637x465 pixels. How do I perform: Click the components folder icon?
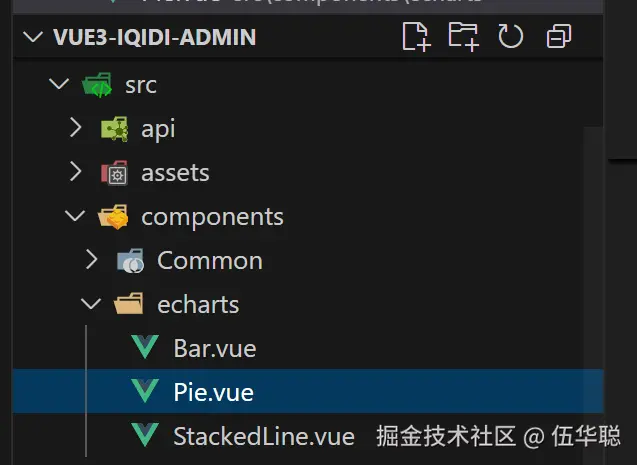[111, 217]
